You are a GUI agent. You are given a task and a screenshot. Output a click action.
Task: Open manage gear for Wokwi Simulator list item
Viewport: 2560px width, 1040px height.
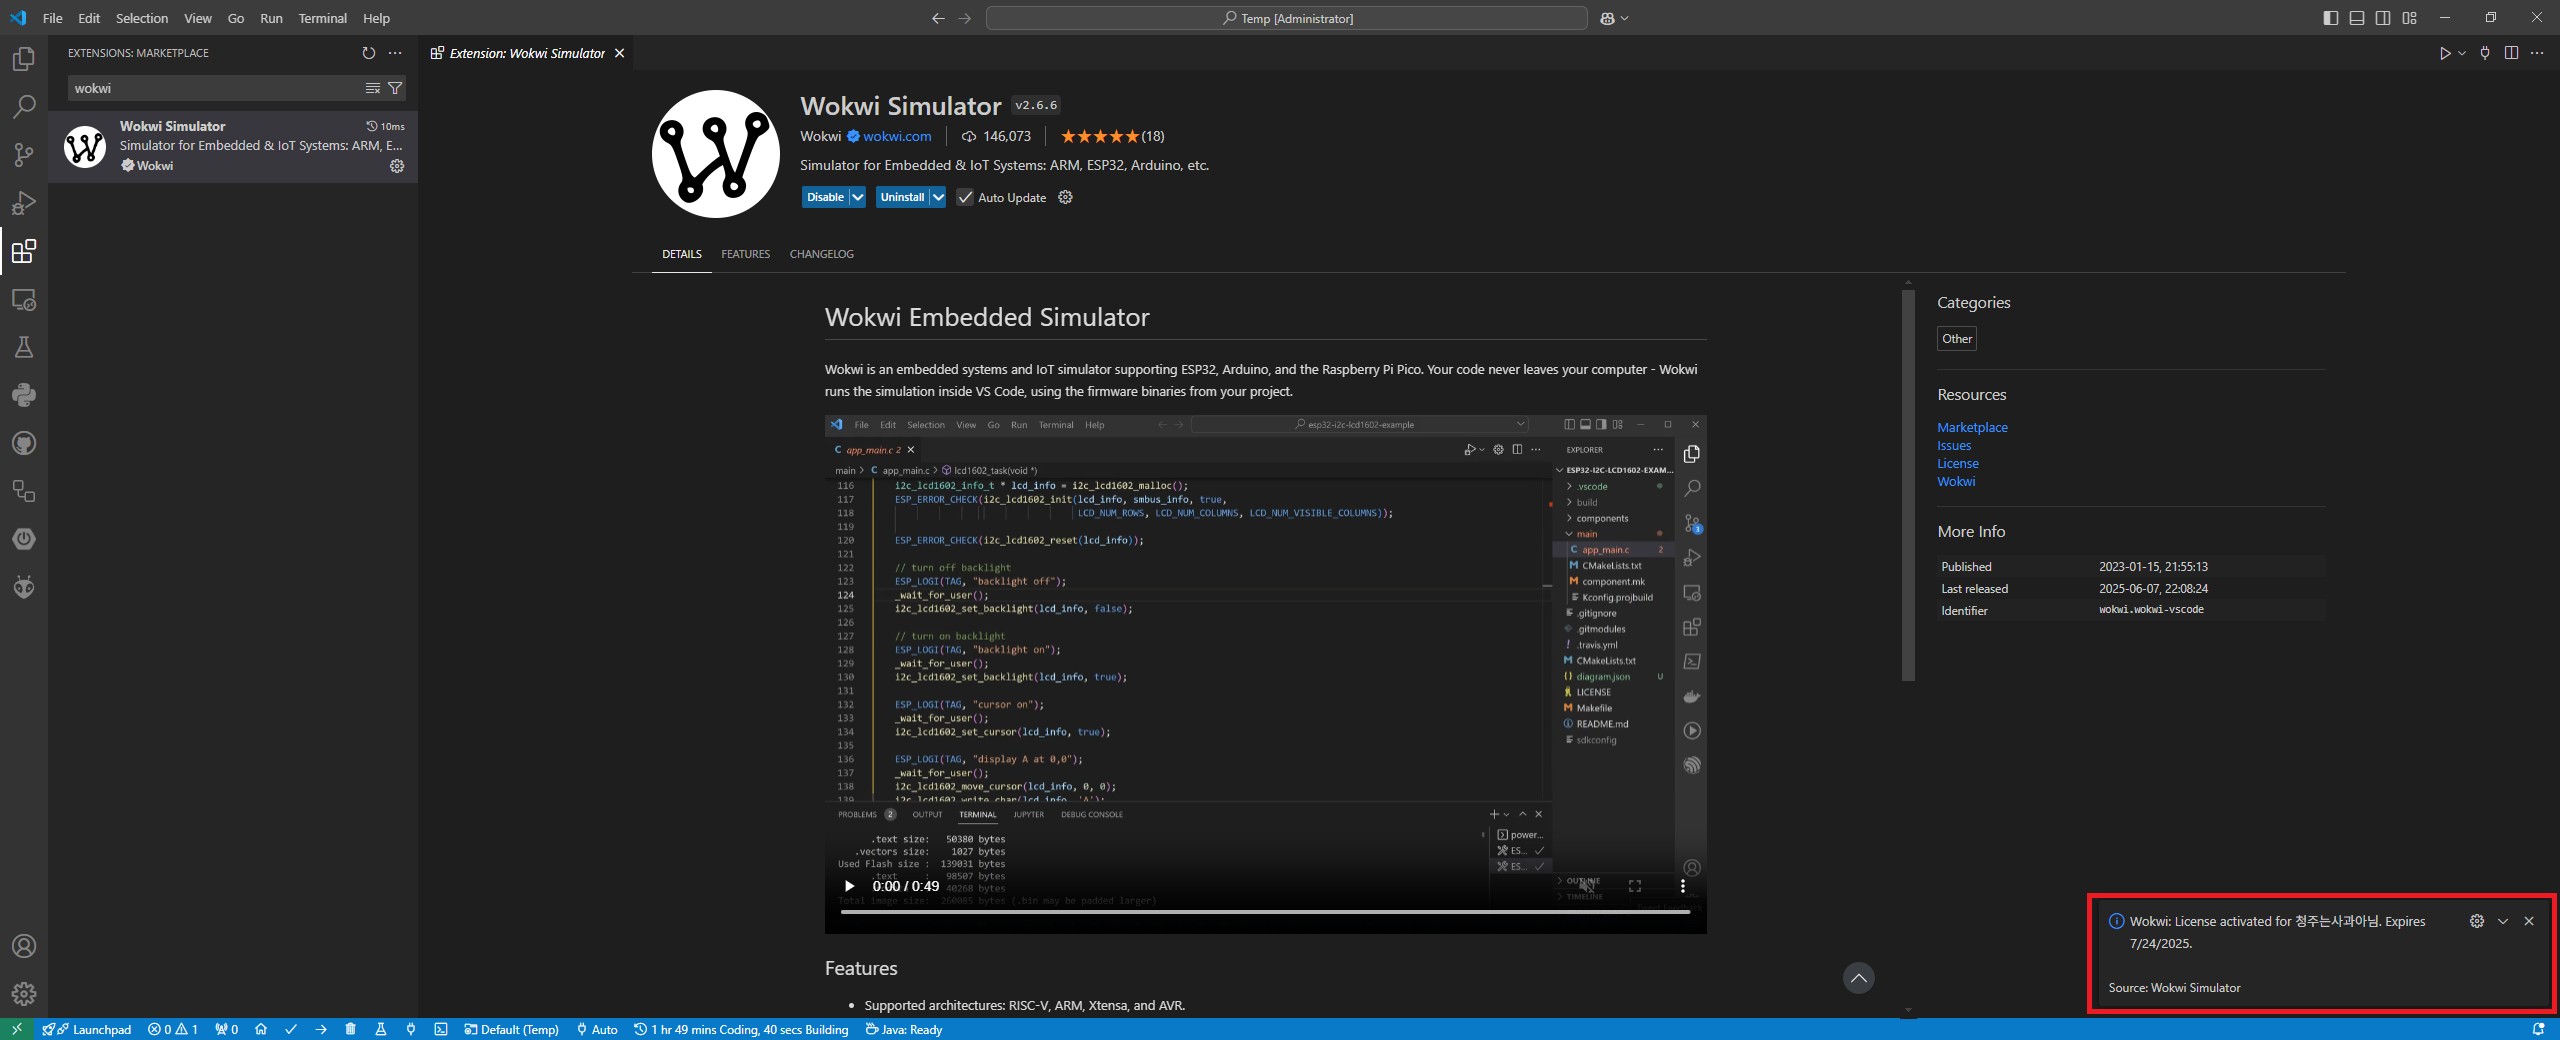[x=397, y=166]
